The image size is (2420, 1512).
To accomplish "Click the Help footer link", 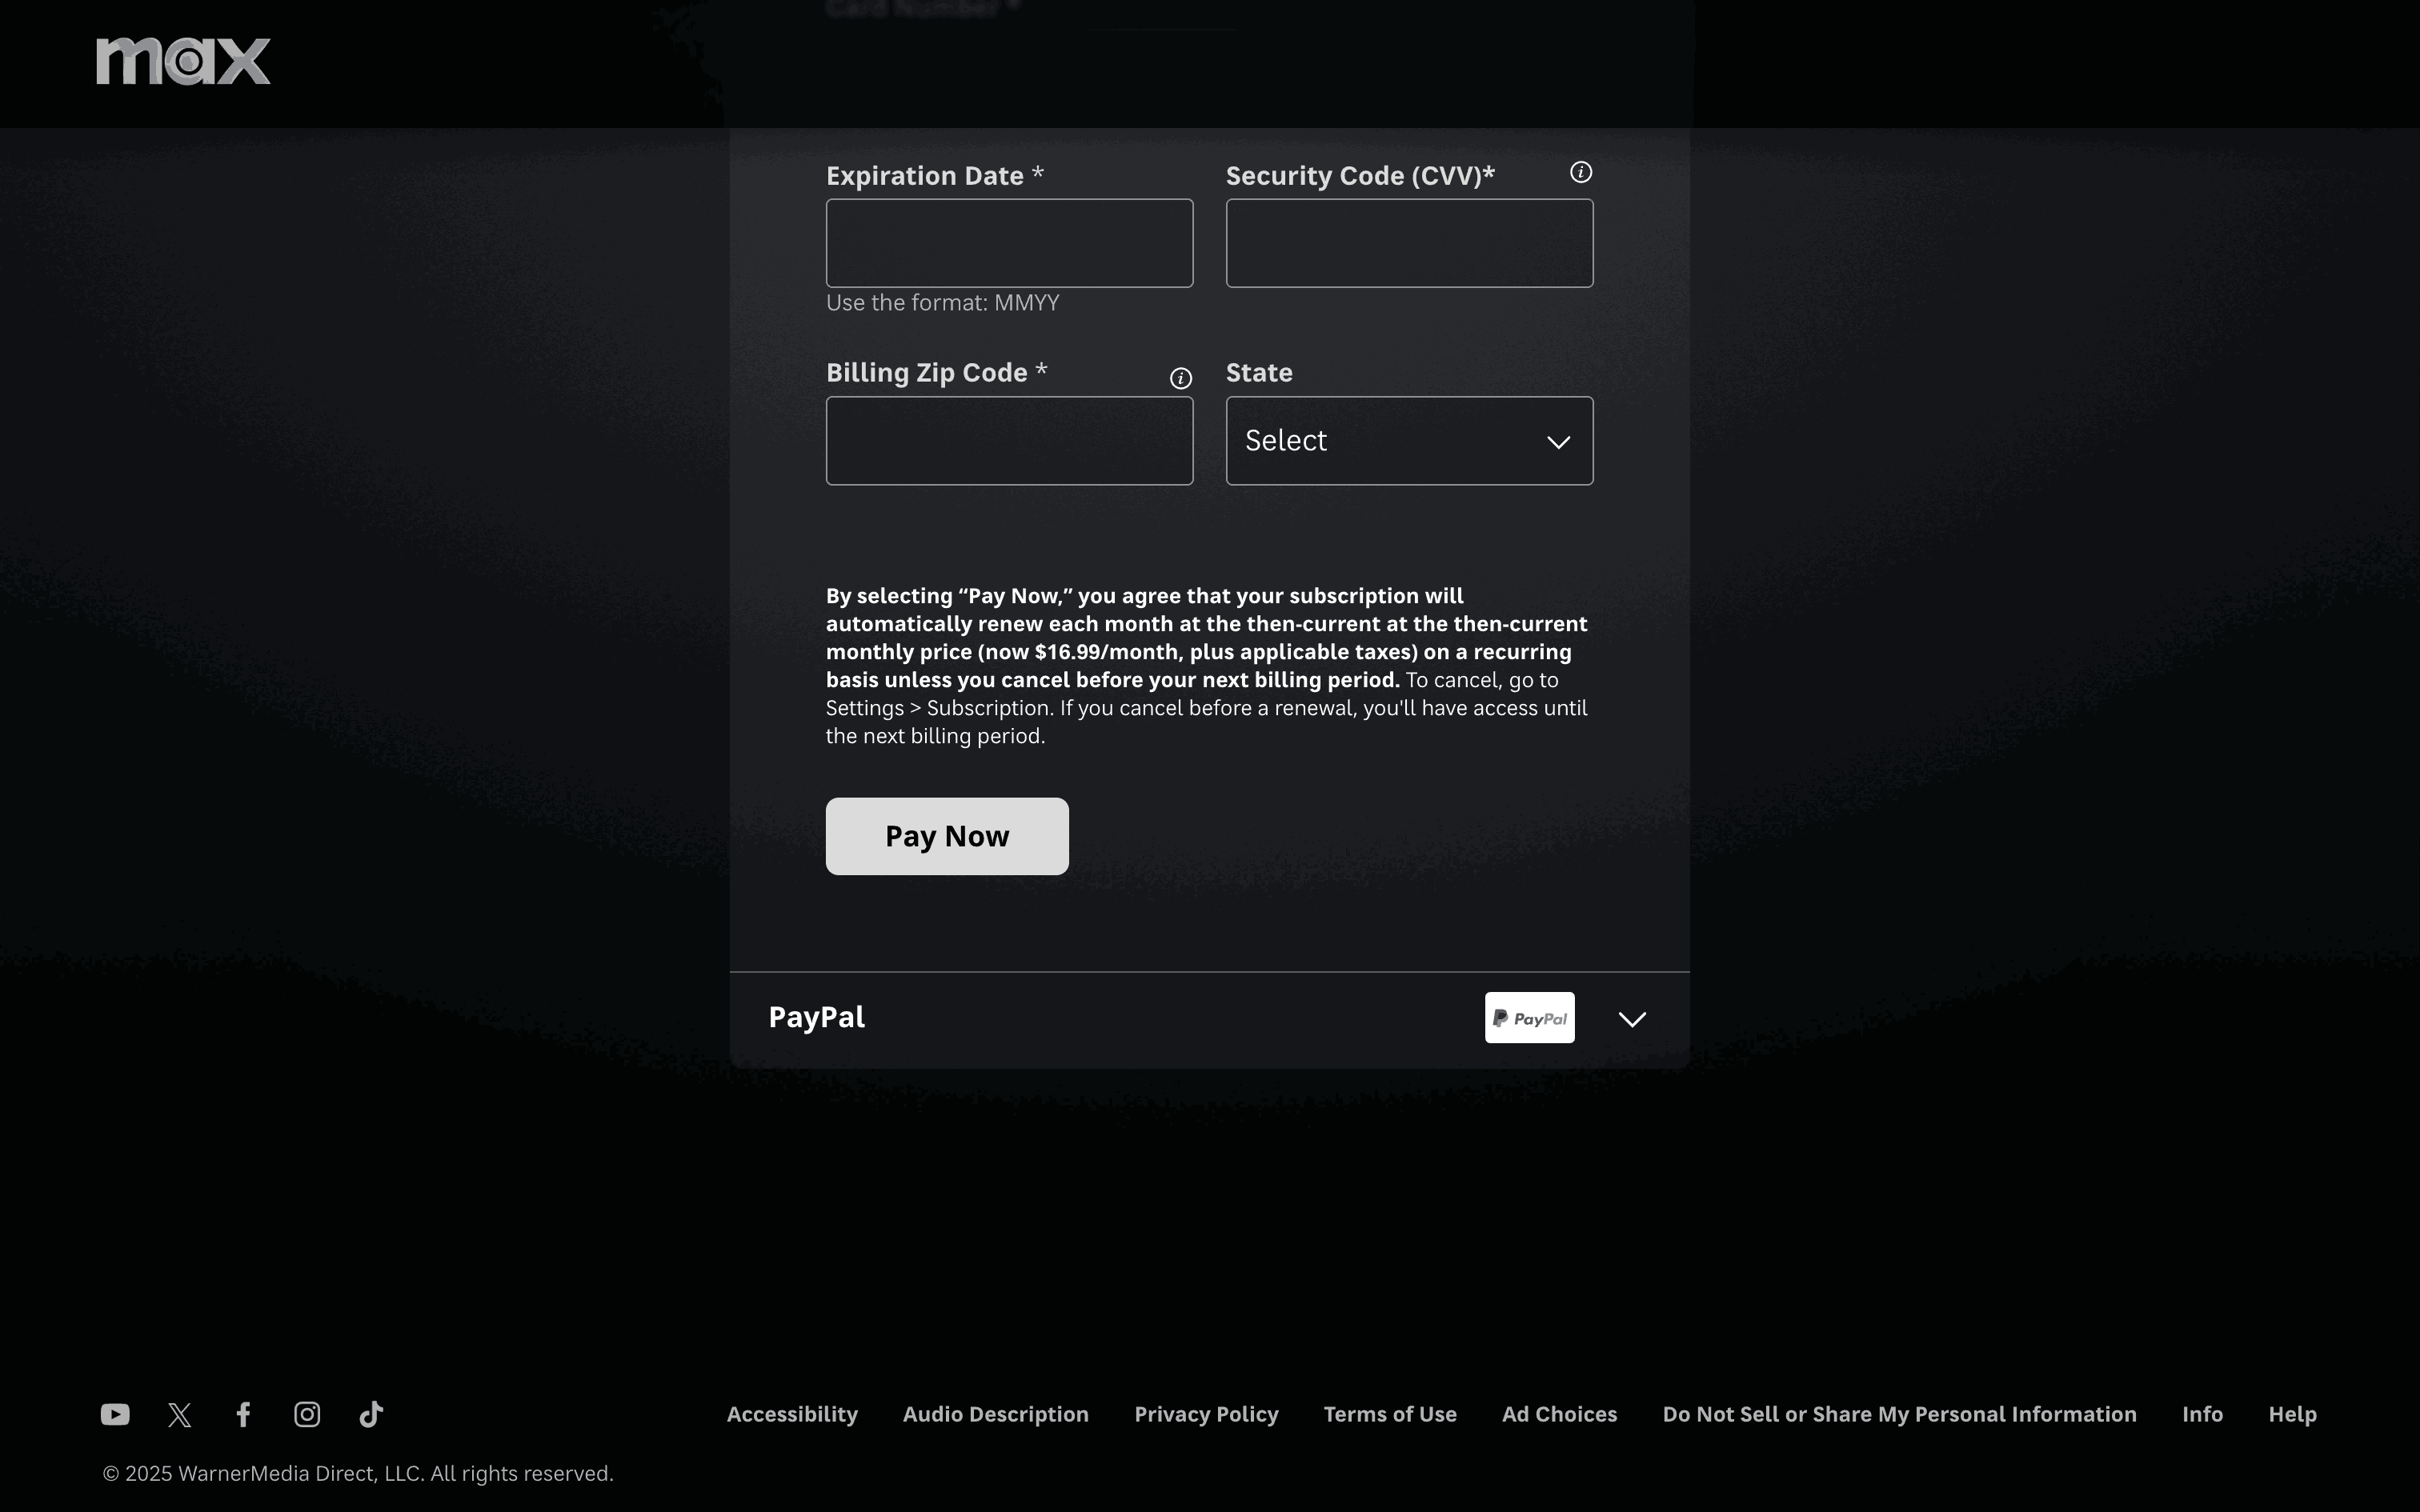I will click(x=2291, y=1414).
